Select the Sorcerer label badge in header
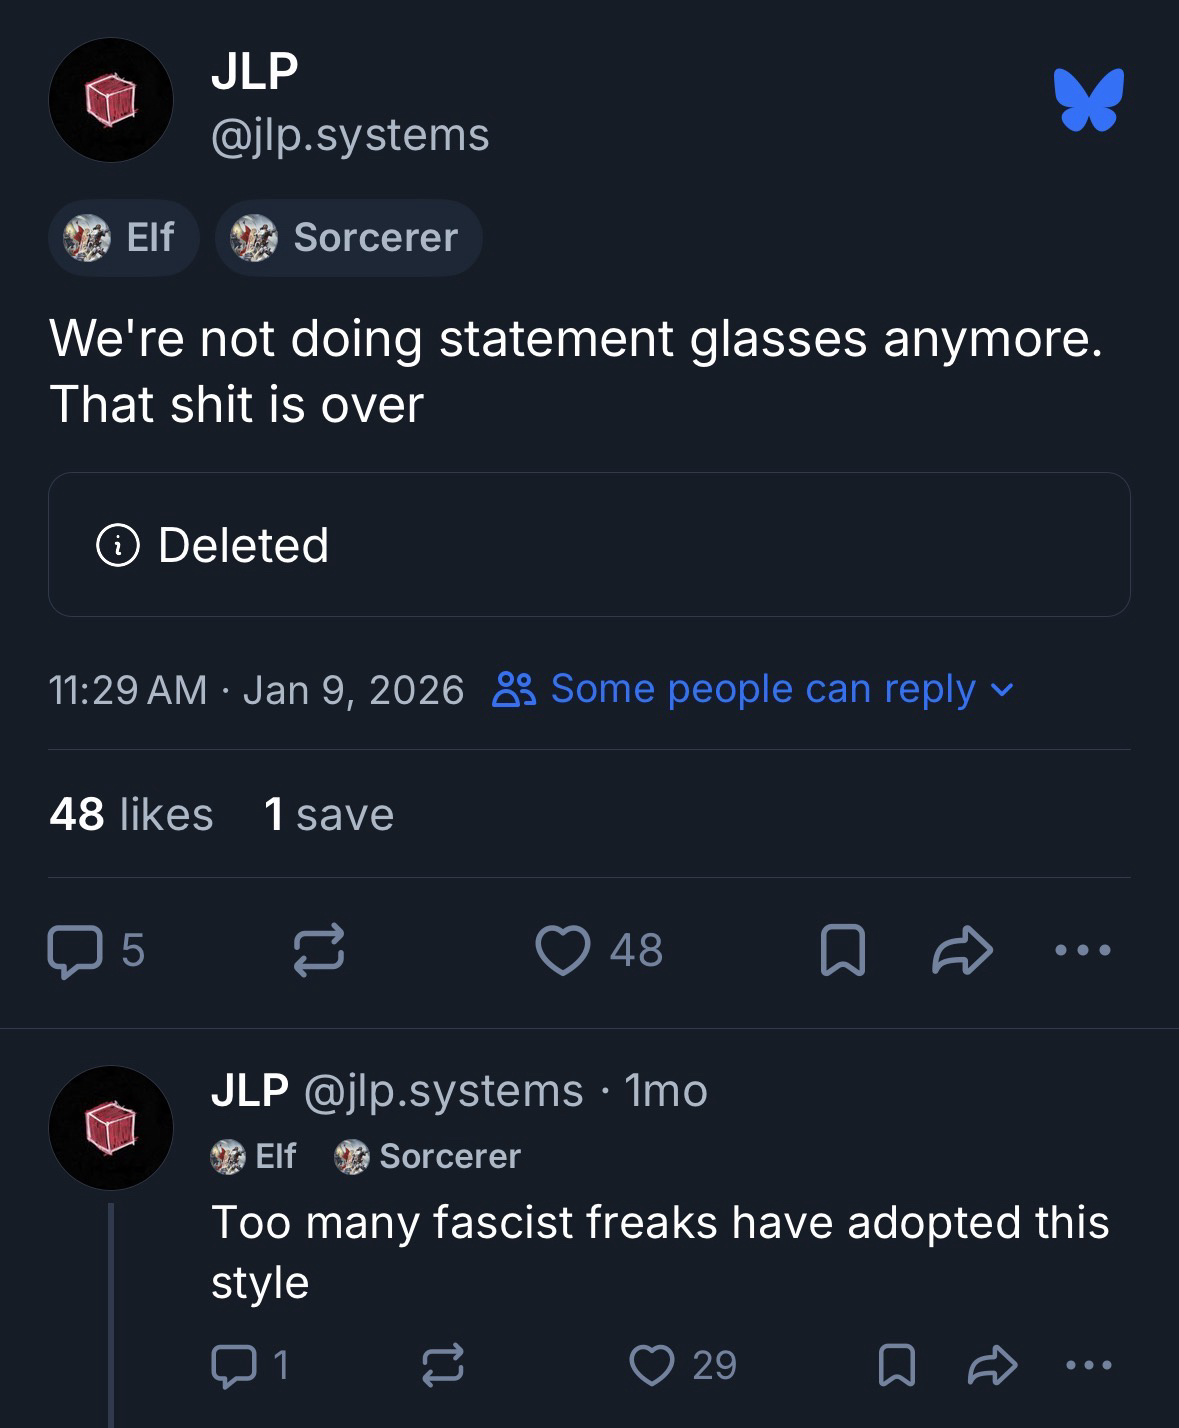Image resolution: width=1179 pixels, height=1428 pixels. point(348,238)
